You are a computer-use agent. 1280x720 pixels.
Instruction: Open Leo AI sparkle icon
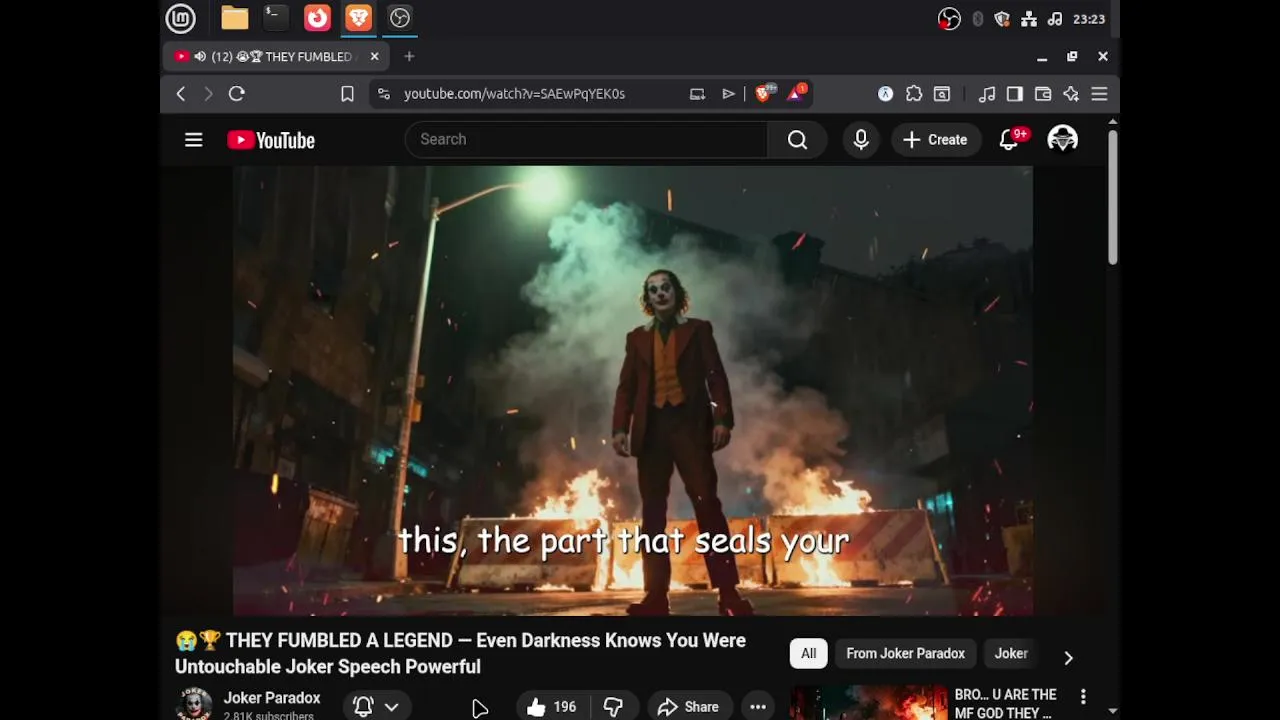1071,94
